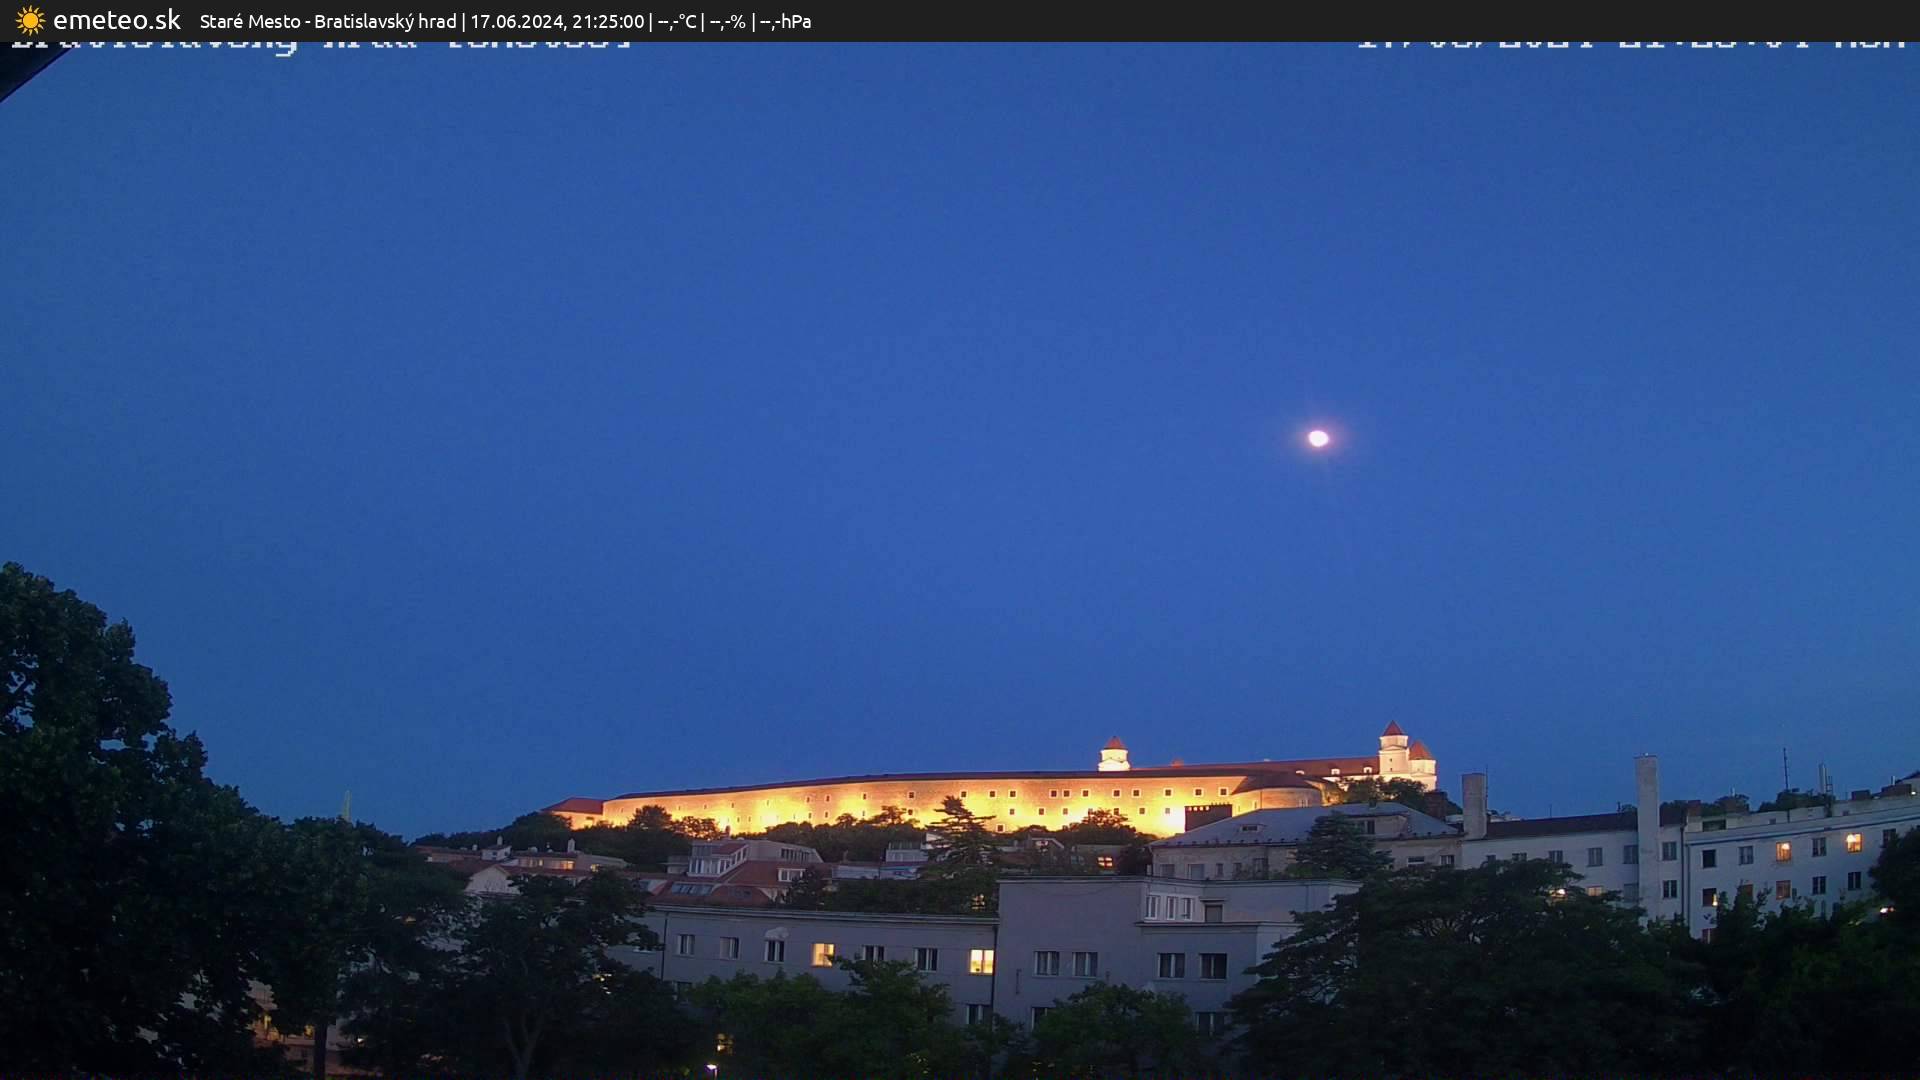
Task: Click the humidity percentage indicator
Action: click(x=728, y=21)
